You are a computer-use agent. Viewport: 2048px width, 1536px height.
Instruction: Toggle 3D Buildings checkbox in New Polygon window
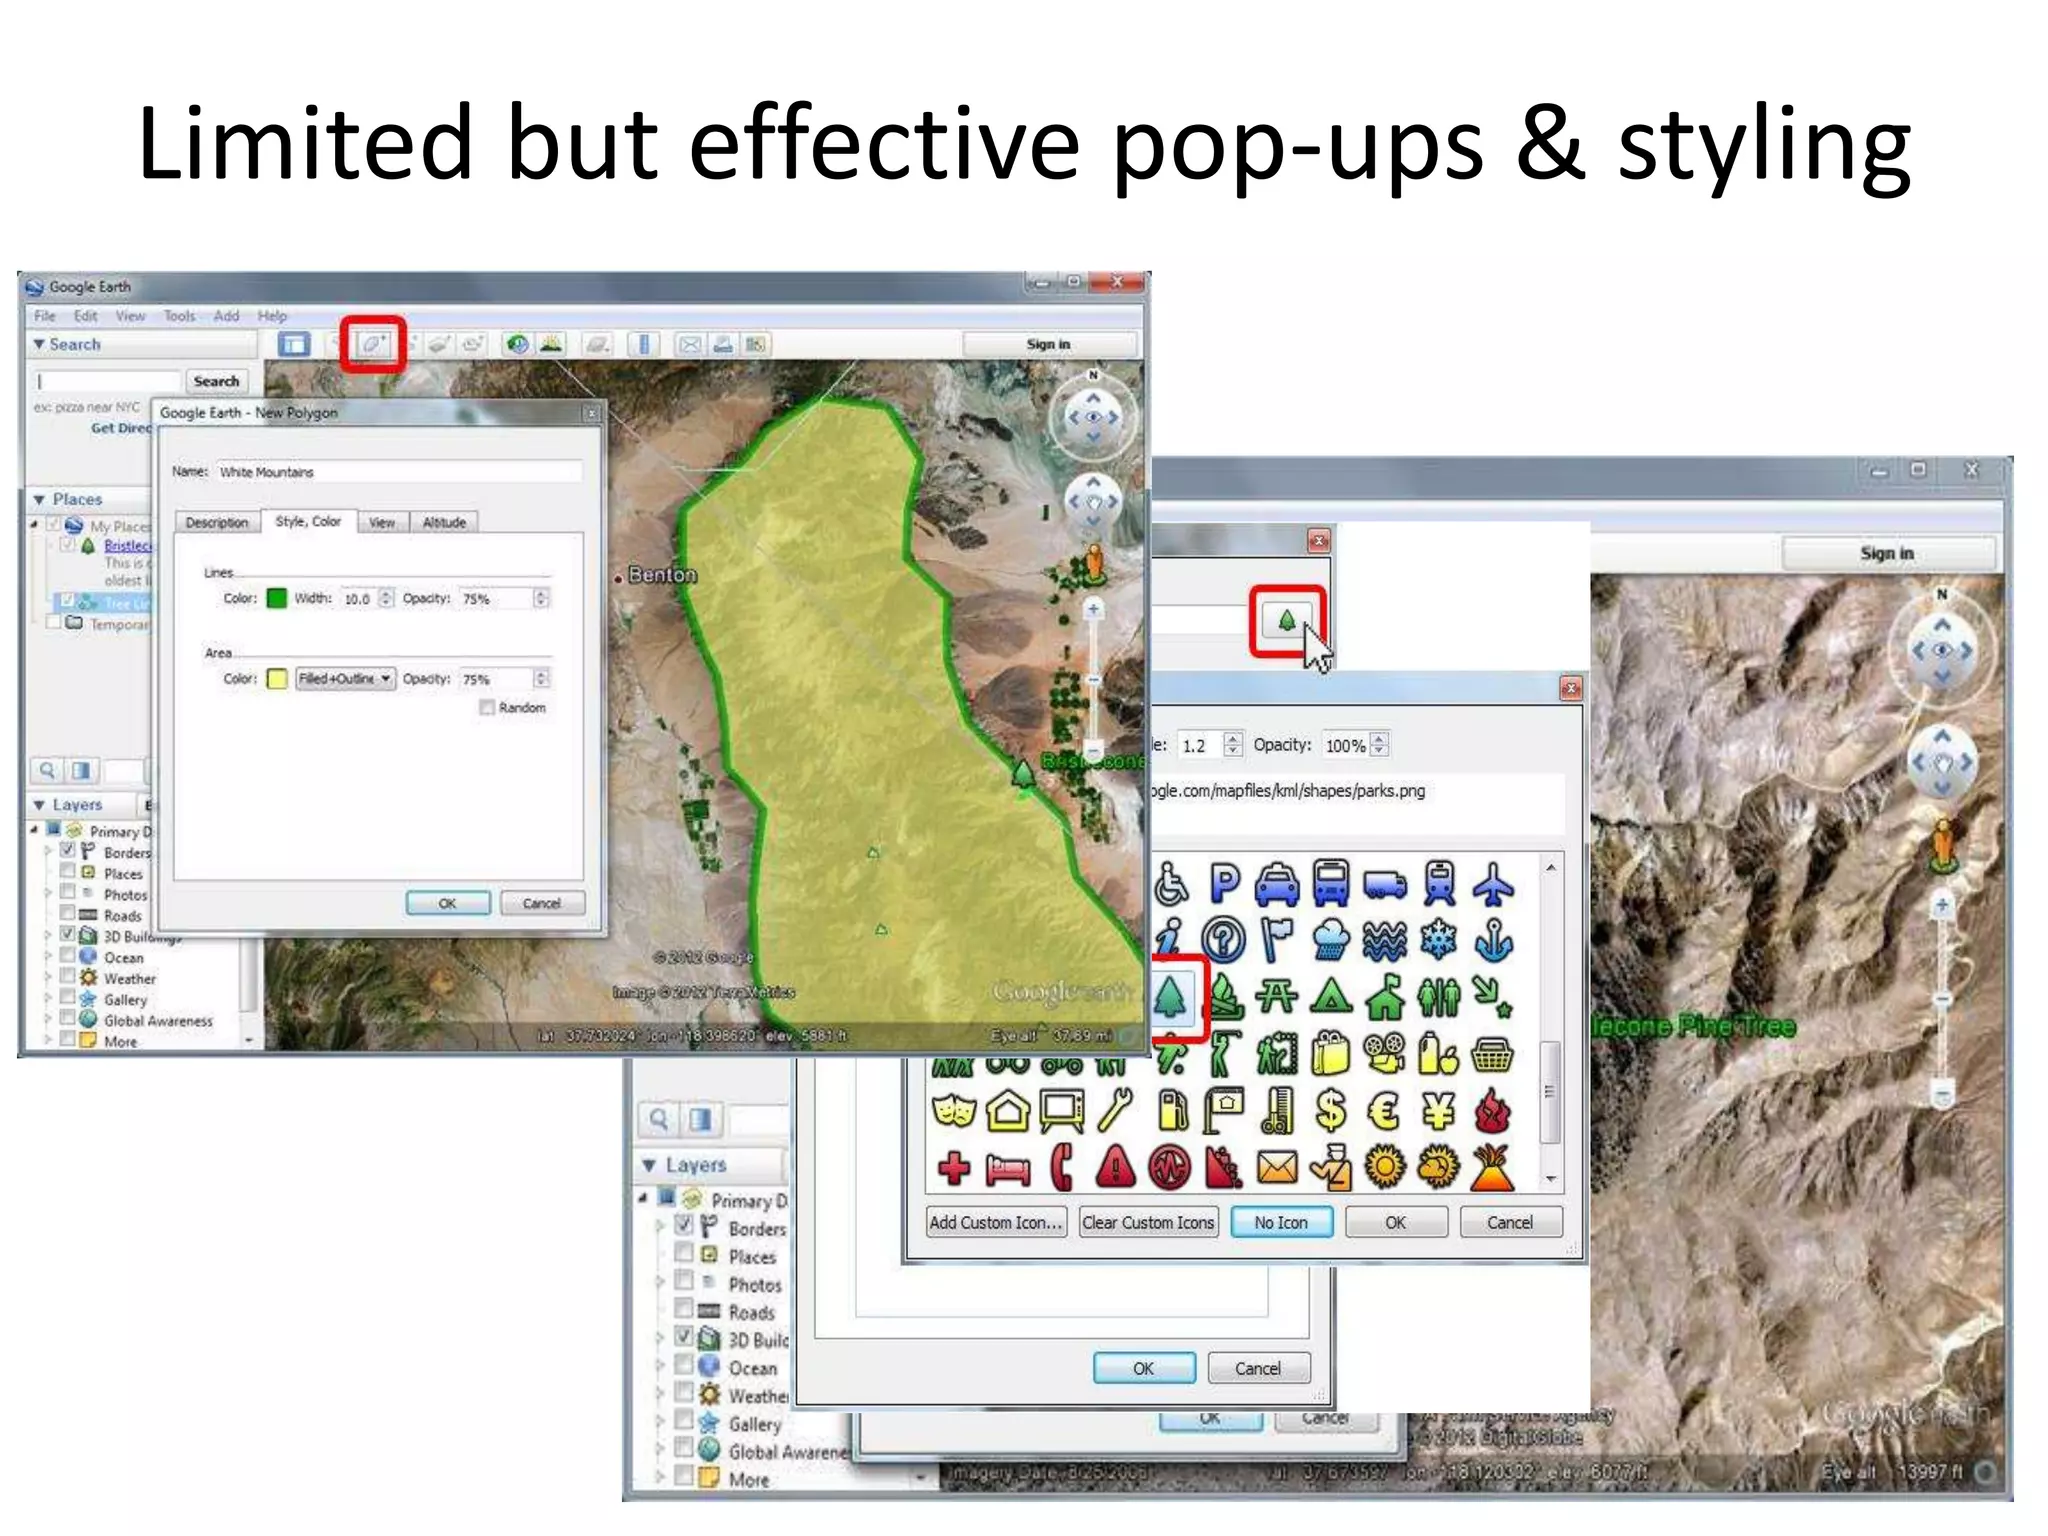67,934
